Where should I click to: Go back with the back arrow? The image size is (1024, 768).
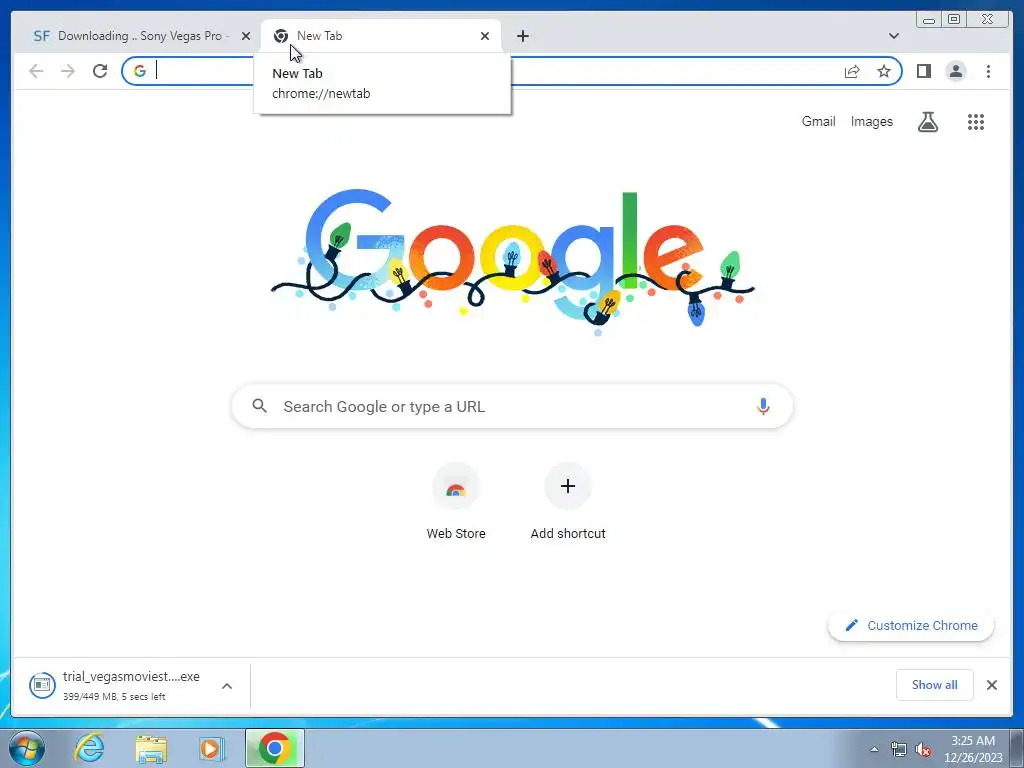[x=36, y=71]
